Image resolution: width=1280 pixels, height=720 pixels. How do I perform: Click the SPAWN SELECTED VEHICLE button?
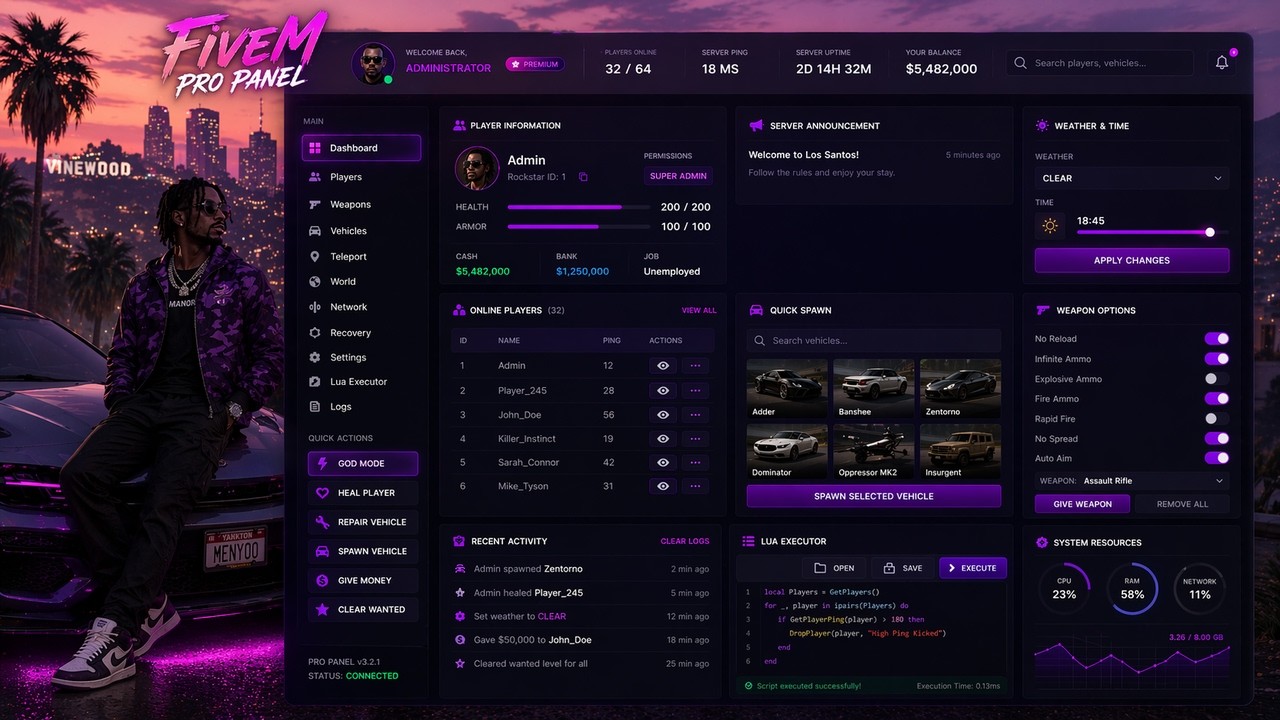(x=874, y=496)
